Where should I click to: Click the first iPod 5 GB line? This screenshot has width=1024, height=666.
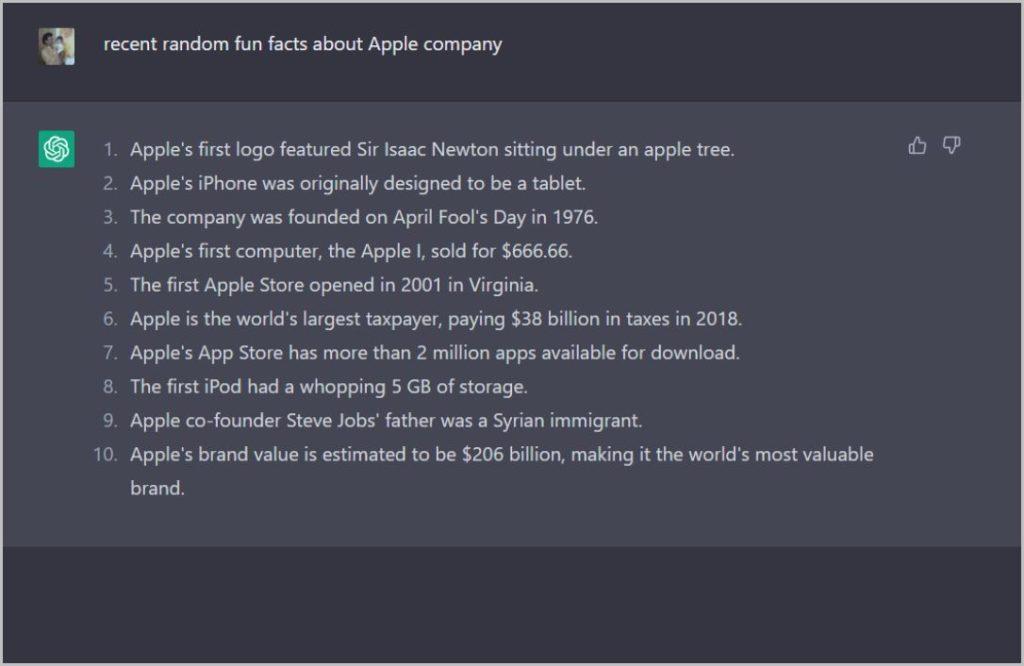point(328,387)
